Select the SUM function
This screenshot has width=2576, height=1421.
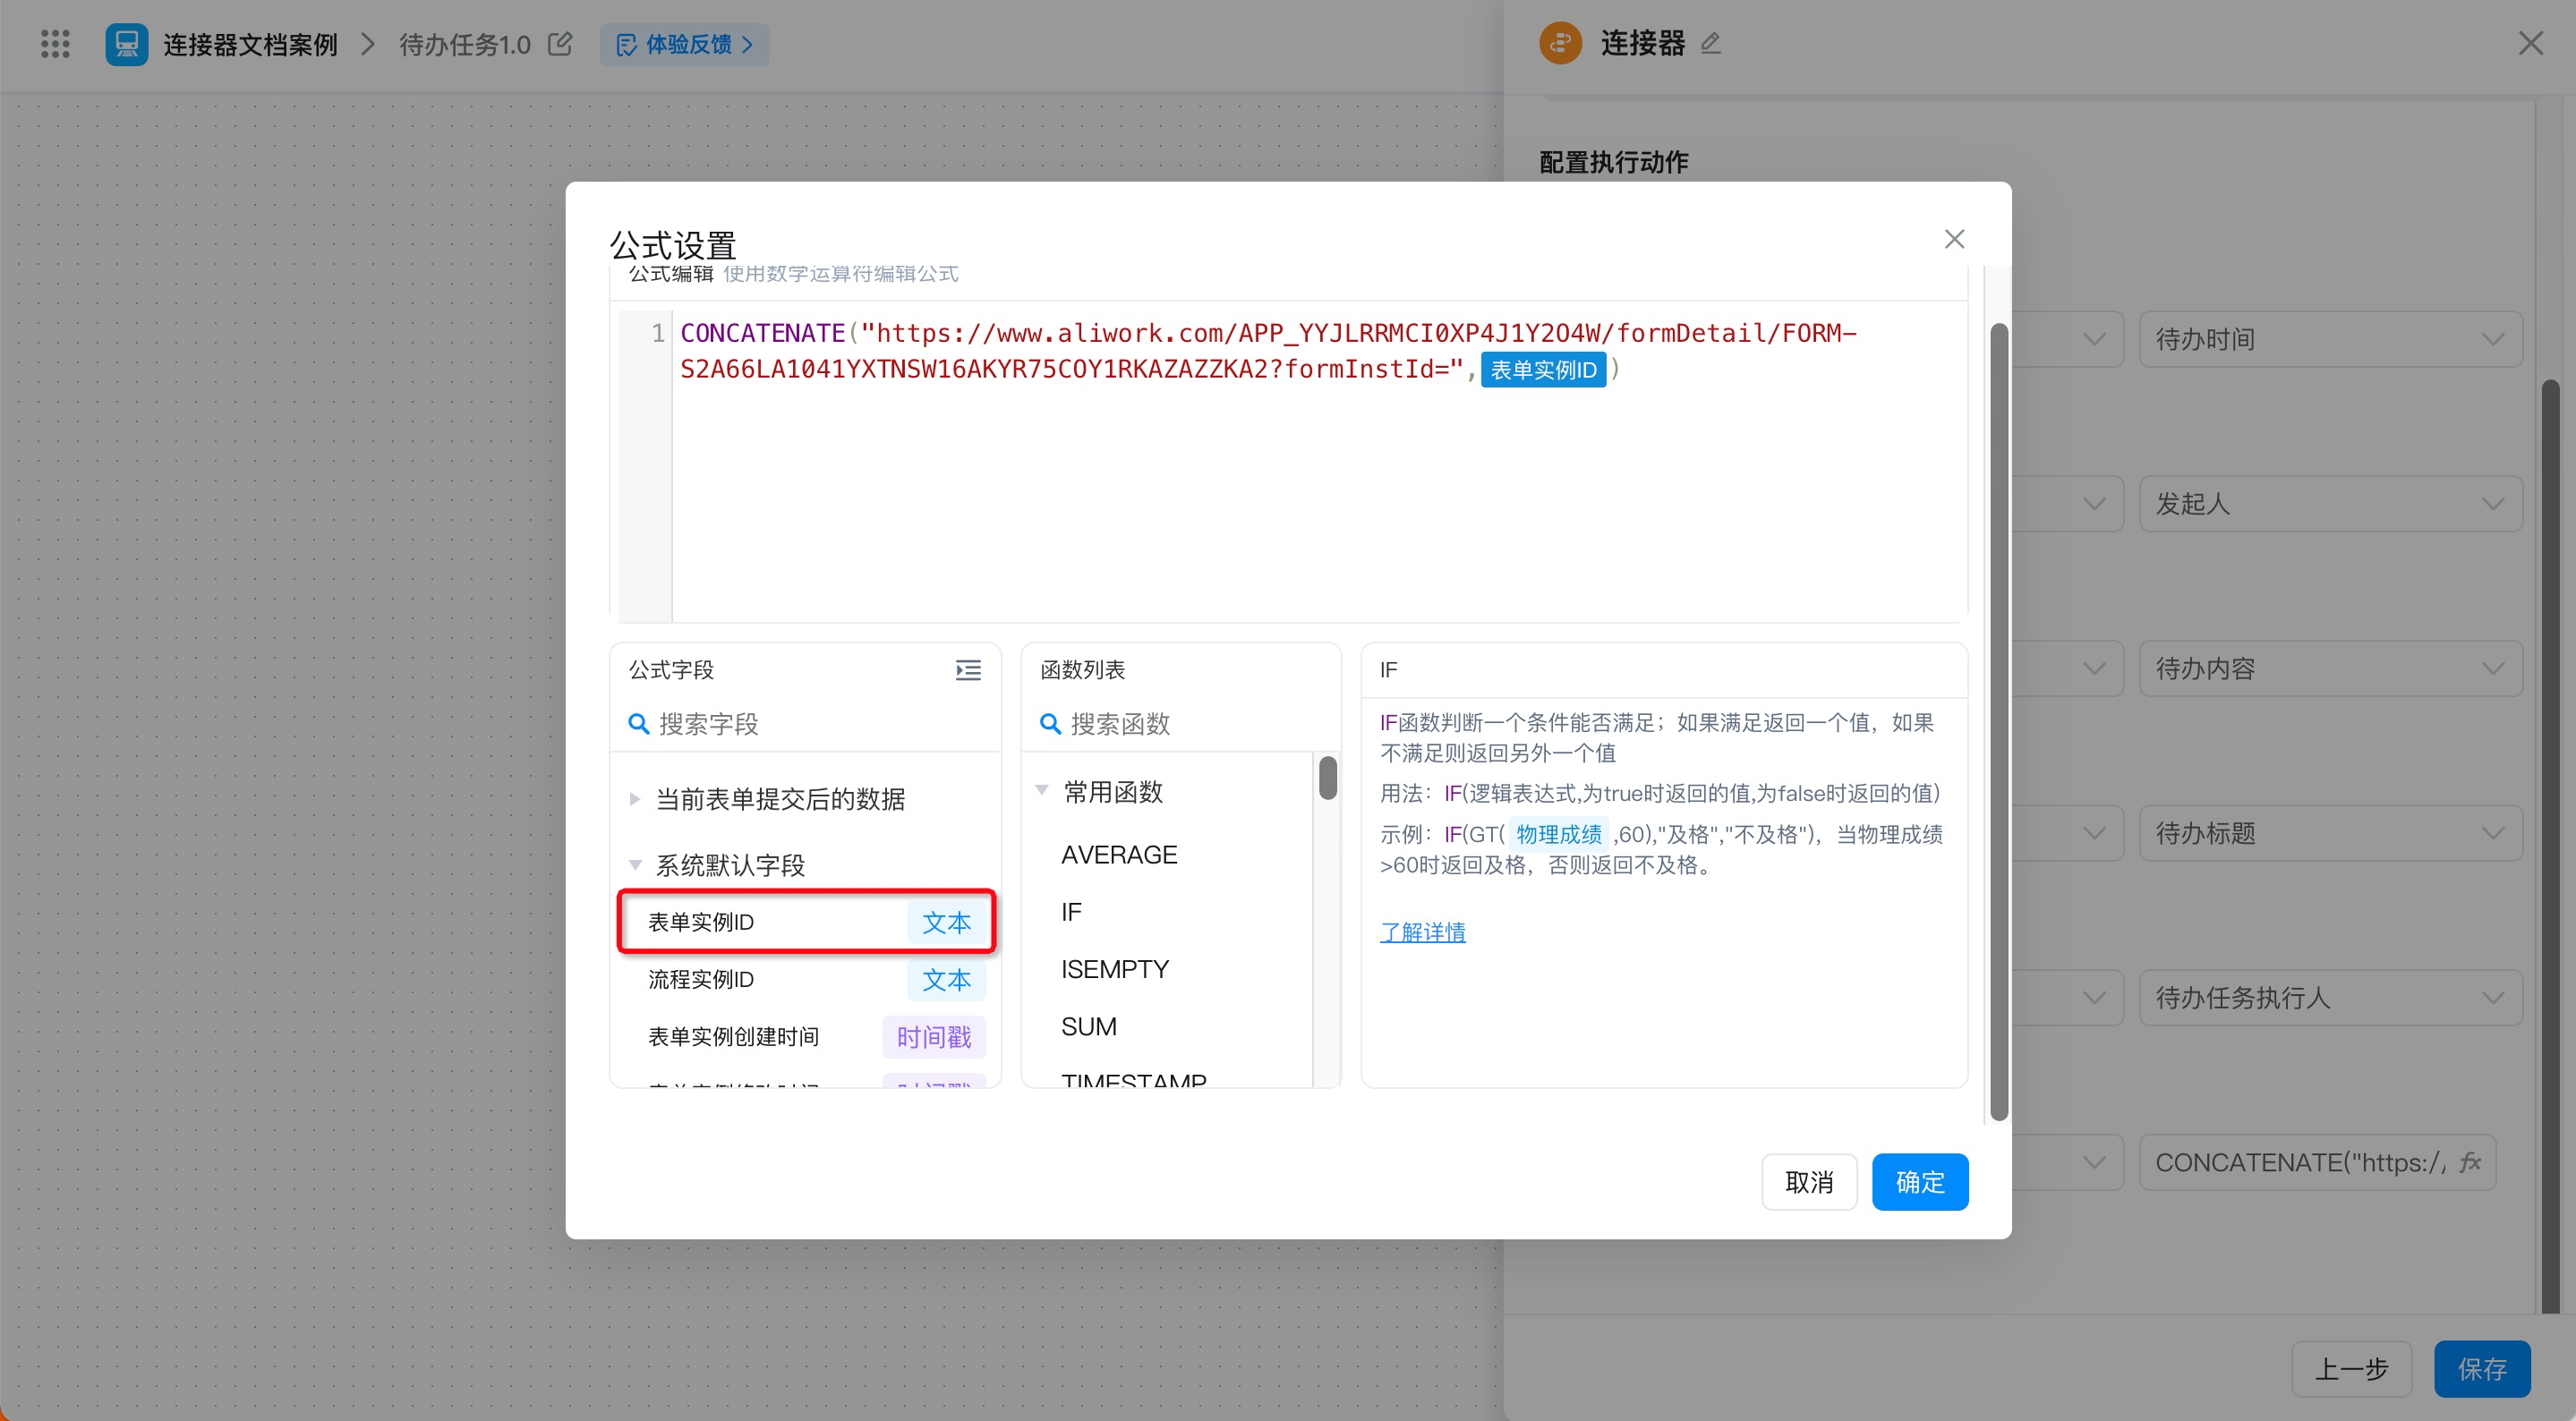pyautogui.click(x=1088, y=1026)
